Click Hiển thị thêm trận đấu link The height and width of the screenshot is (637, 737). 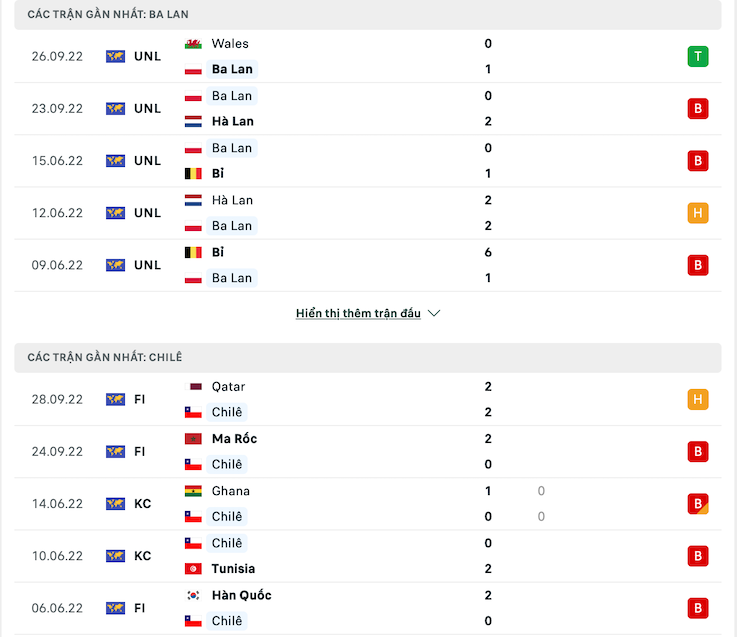[358, 313]
